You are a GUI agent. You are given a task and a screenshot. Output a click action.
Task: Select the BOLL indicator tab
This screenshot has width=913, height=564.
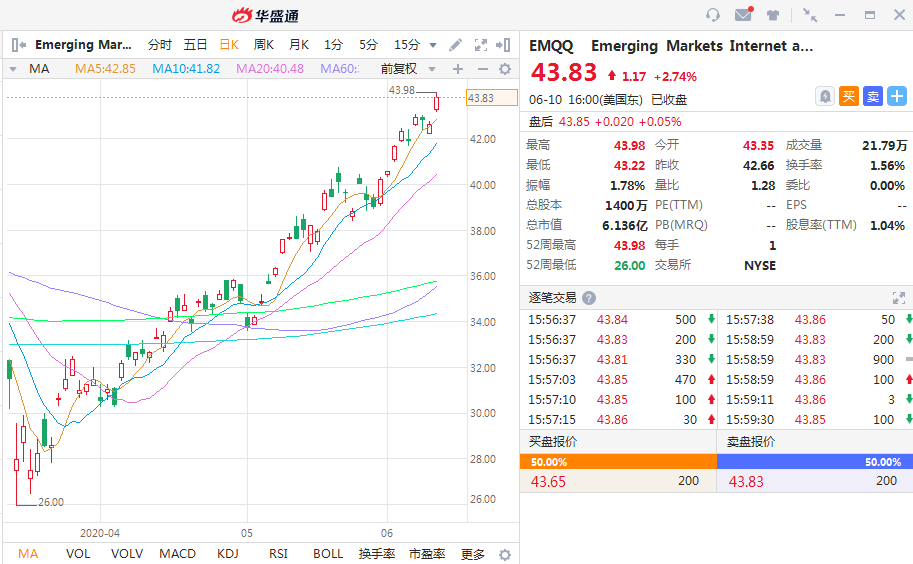click(328, 554)
